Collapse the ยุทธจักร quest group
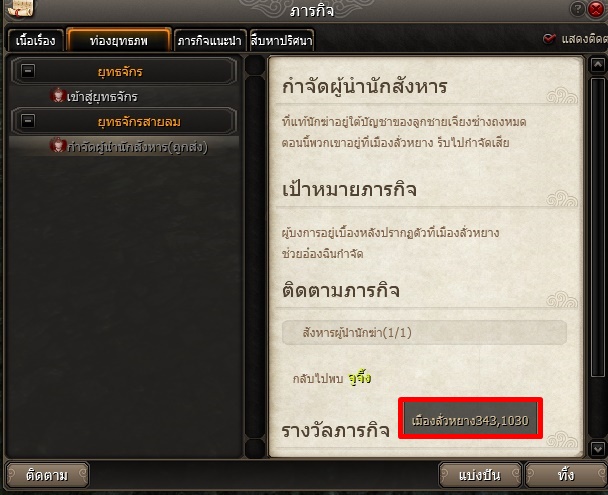The width and height of the screenshot is (608, 495). point(28,71)
